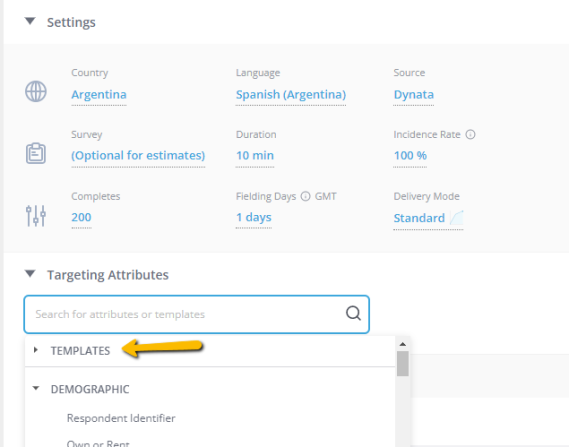Click the Fielding Days info icon

click(306, 196)
